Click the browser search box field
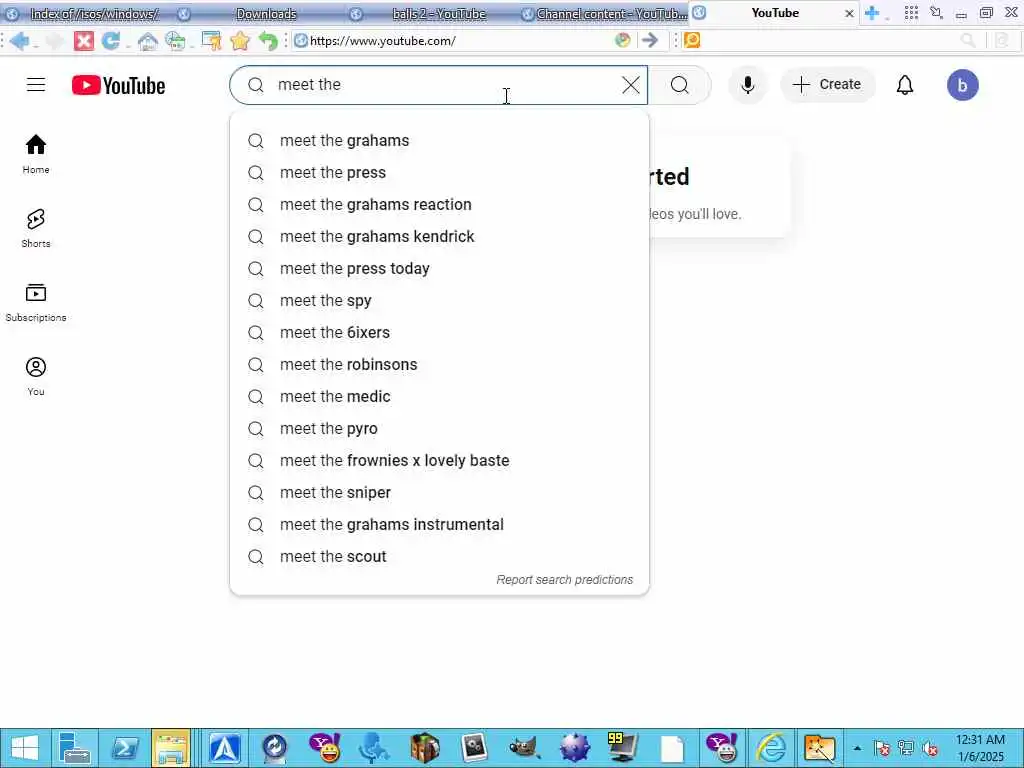 [829, 40]
